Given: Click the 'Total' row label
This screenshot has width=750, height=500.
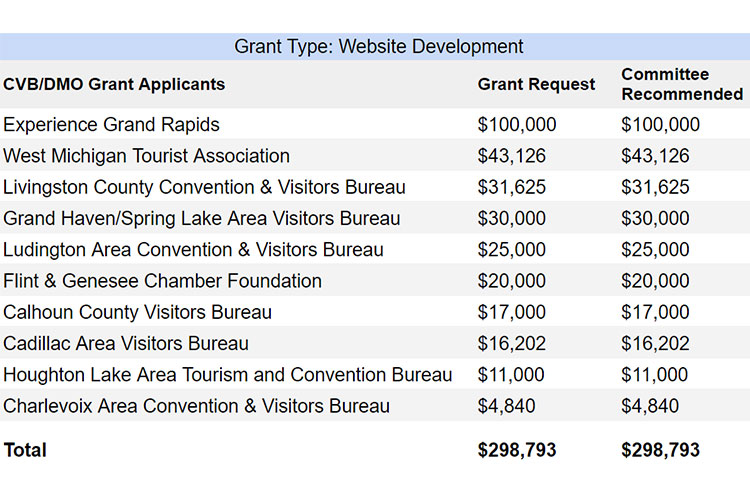Looking at the screenshot, I should point(25,450).
